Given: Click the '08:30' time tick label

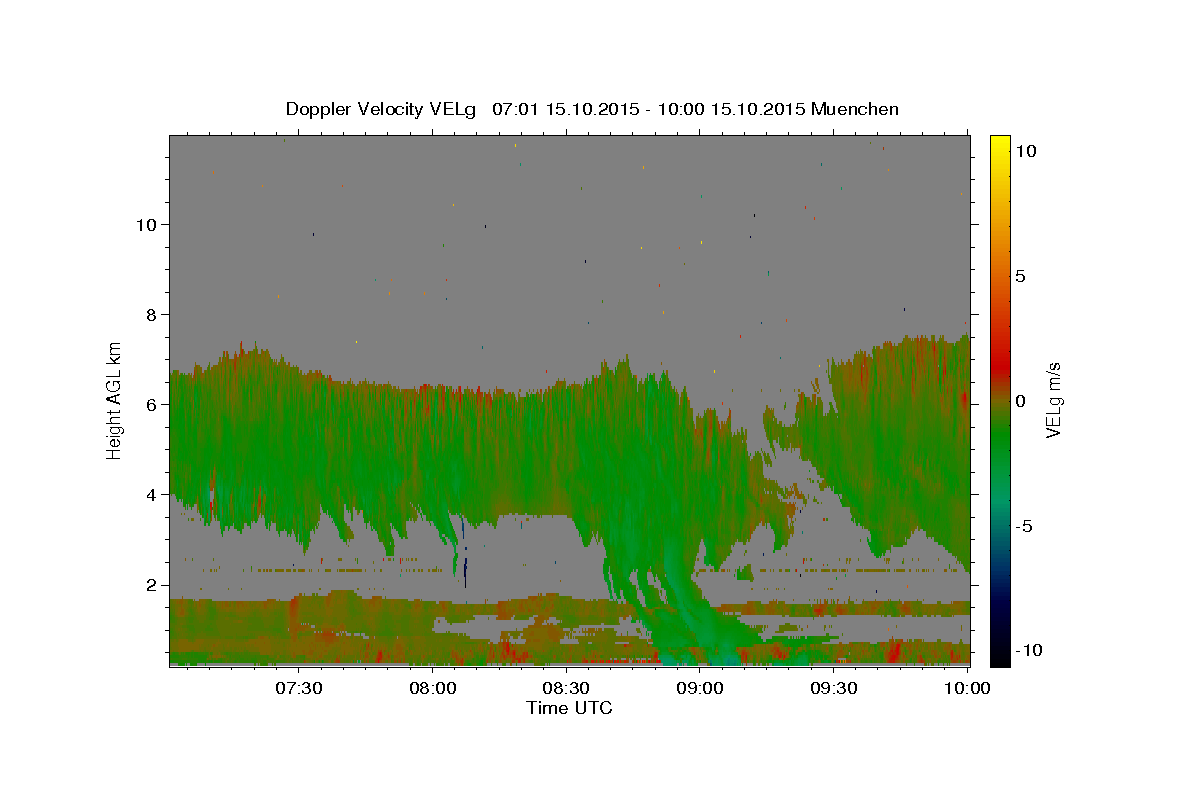Looking at the screenshot, I should click(566, 688).
